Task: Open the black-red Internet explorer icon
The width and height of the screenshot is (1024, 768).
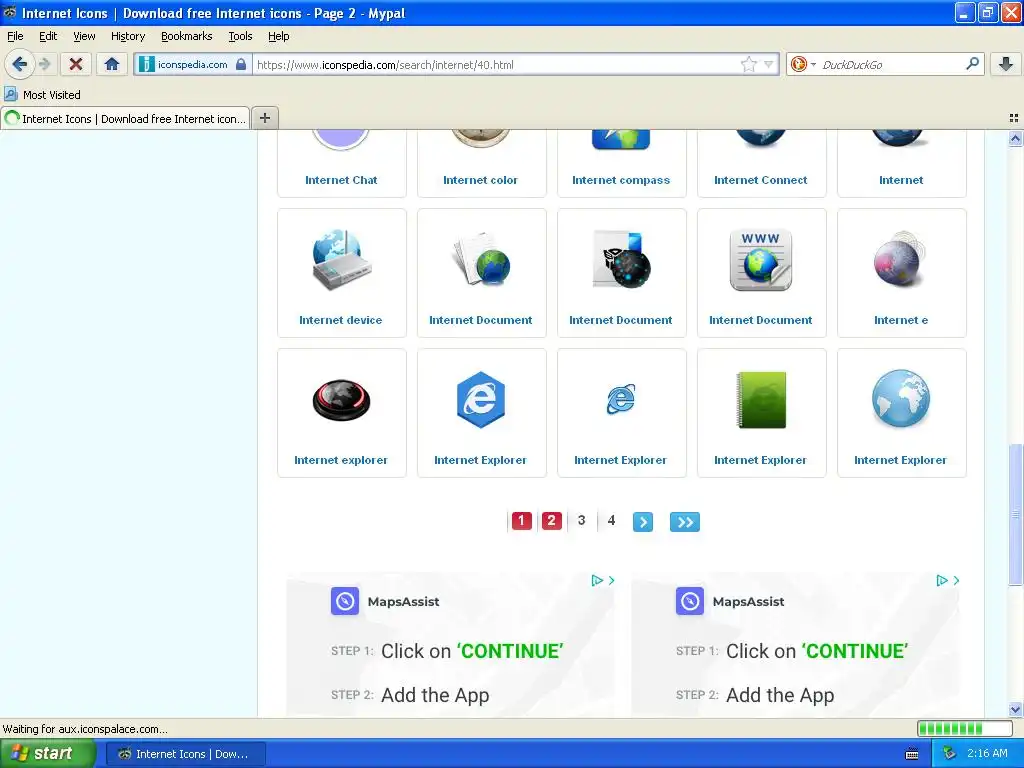Action: point(342,400)
